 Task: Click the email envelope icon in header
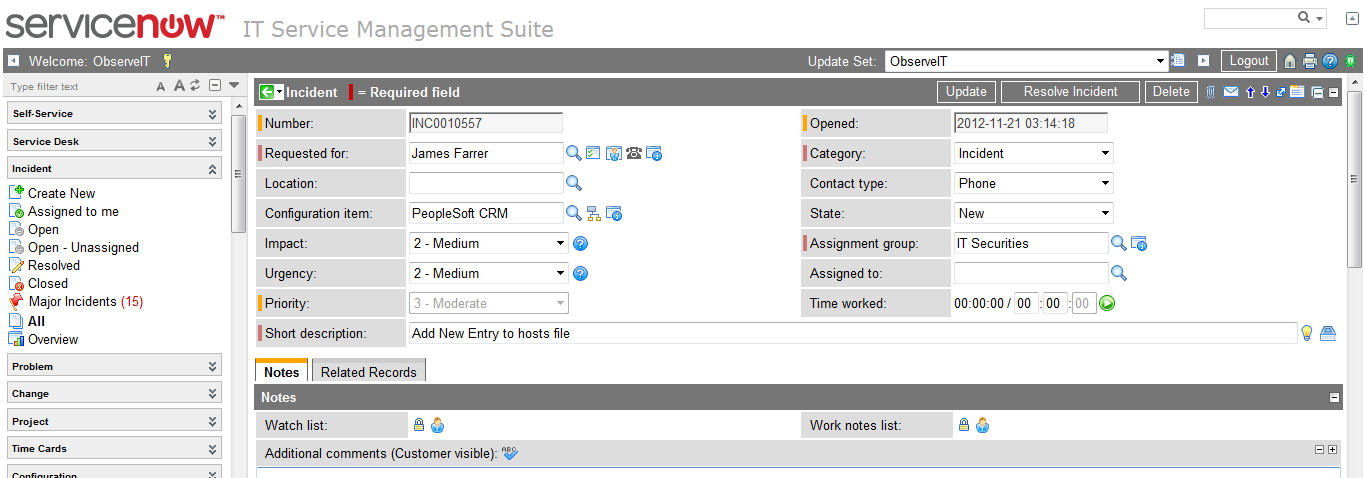coord(1231,92)
